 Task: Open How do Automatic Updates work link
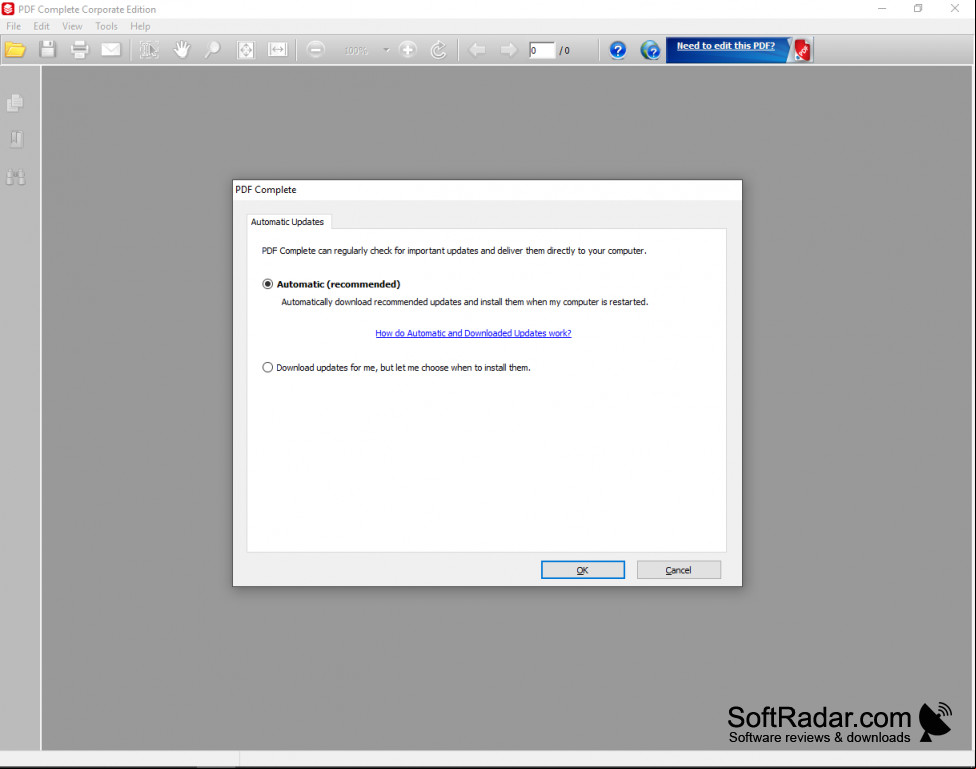click(473, 333)
